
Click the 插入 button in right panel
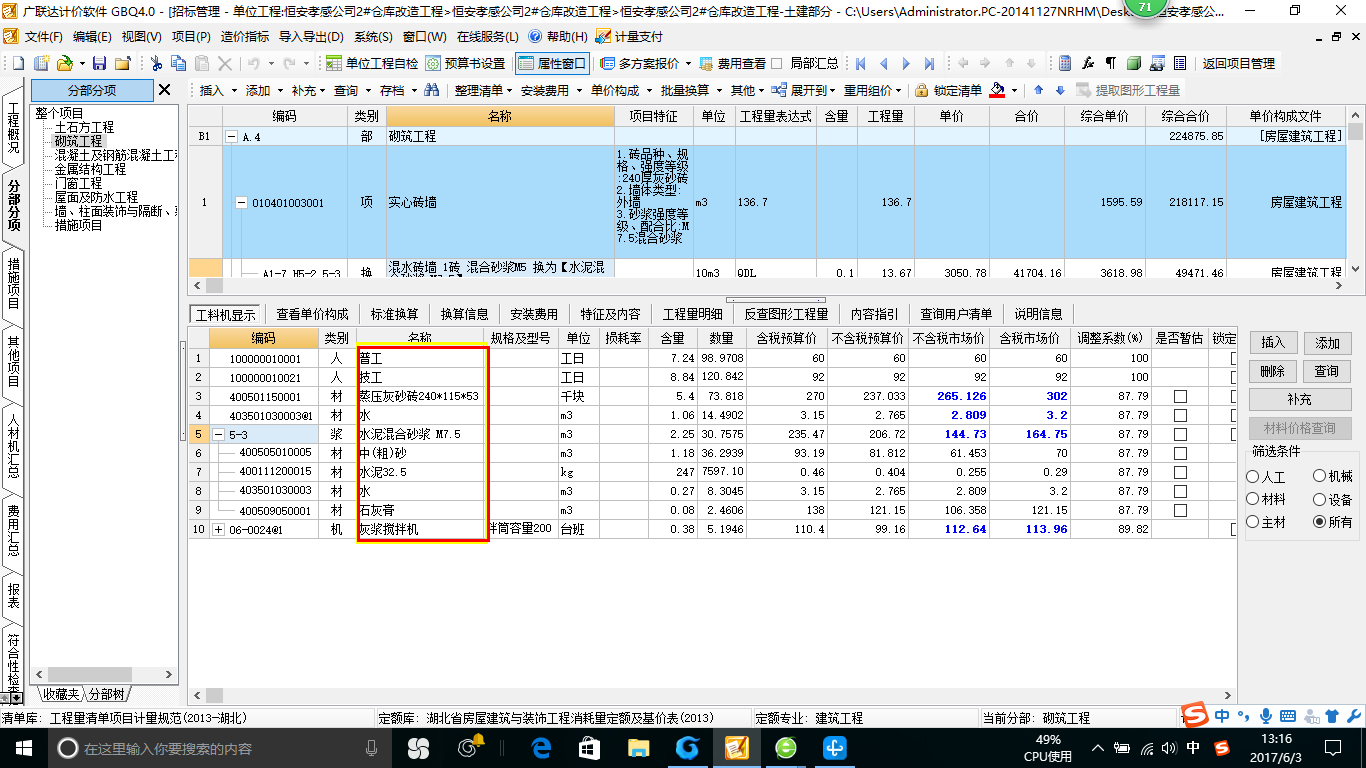[1273, 343]
